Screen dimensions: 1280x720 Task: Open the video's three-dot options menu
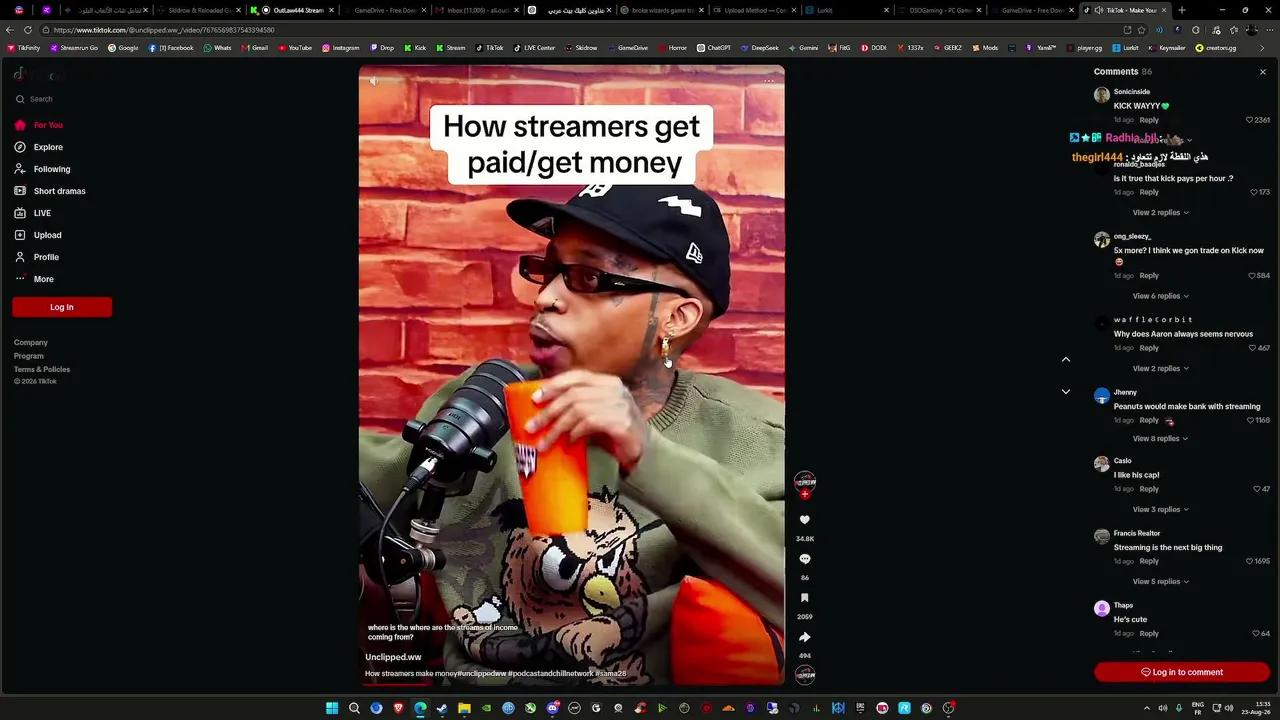[769, 81]
